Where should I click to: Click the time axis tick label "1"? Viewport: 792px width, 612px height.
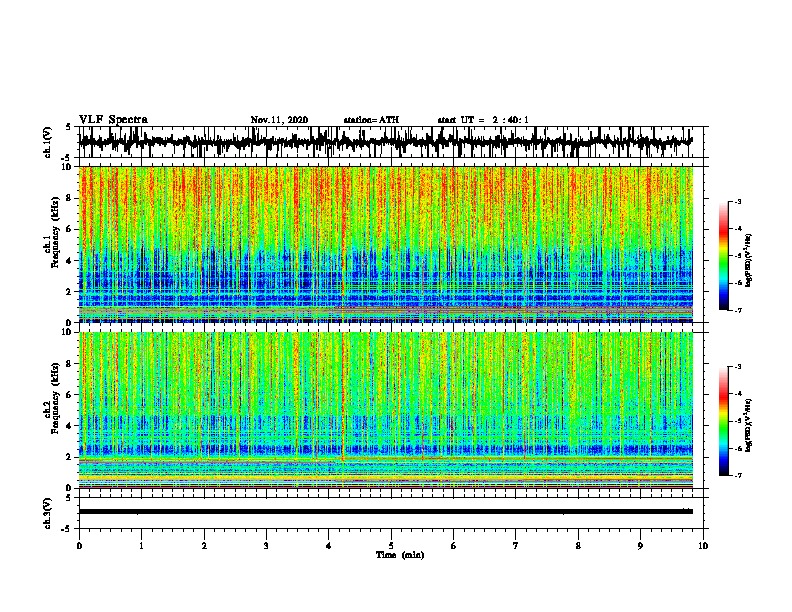[x=141, y=546]
